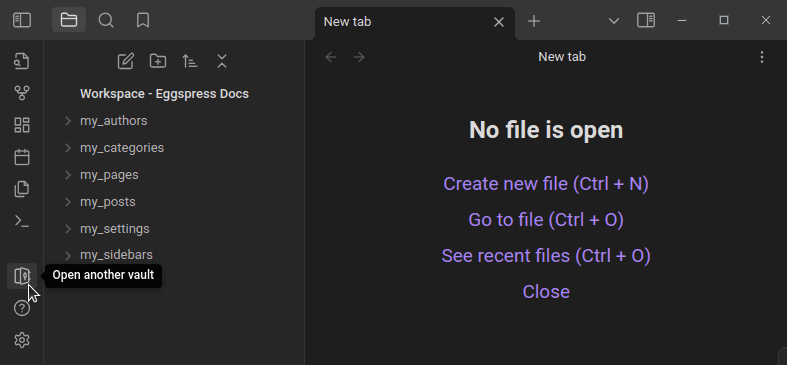Open another vault icon

[x=22, y=276]
